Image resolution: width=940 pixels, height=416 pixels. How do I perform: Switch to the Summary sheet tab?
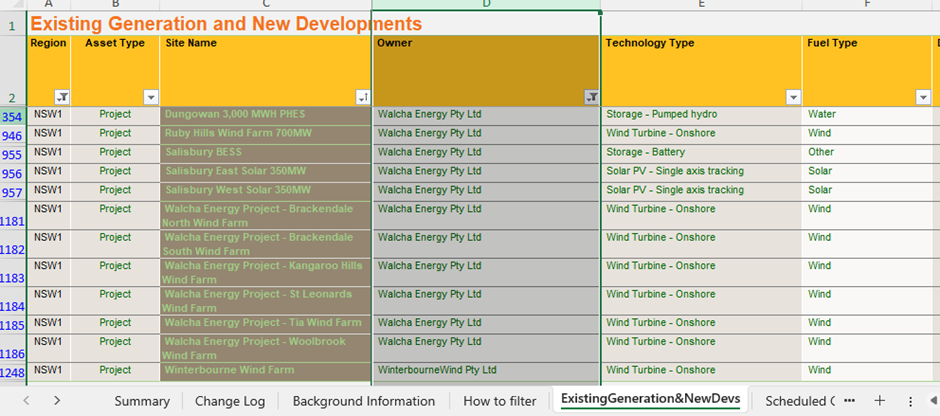(x=141, y=401)
